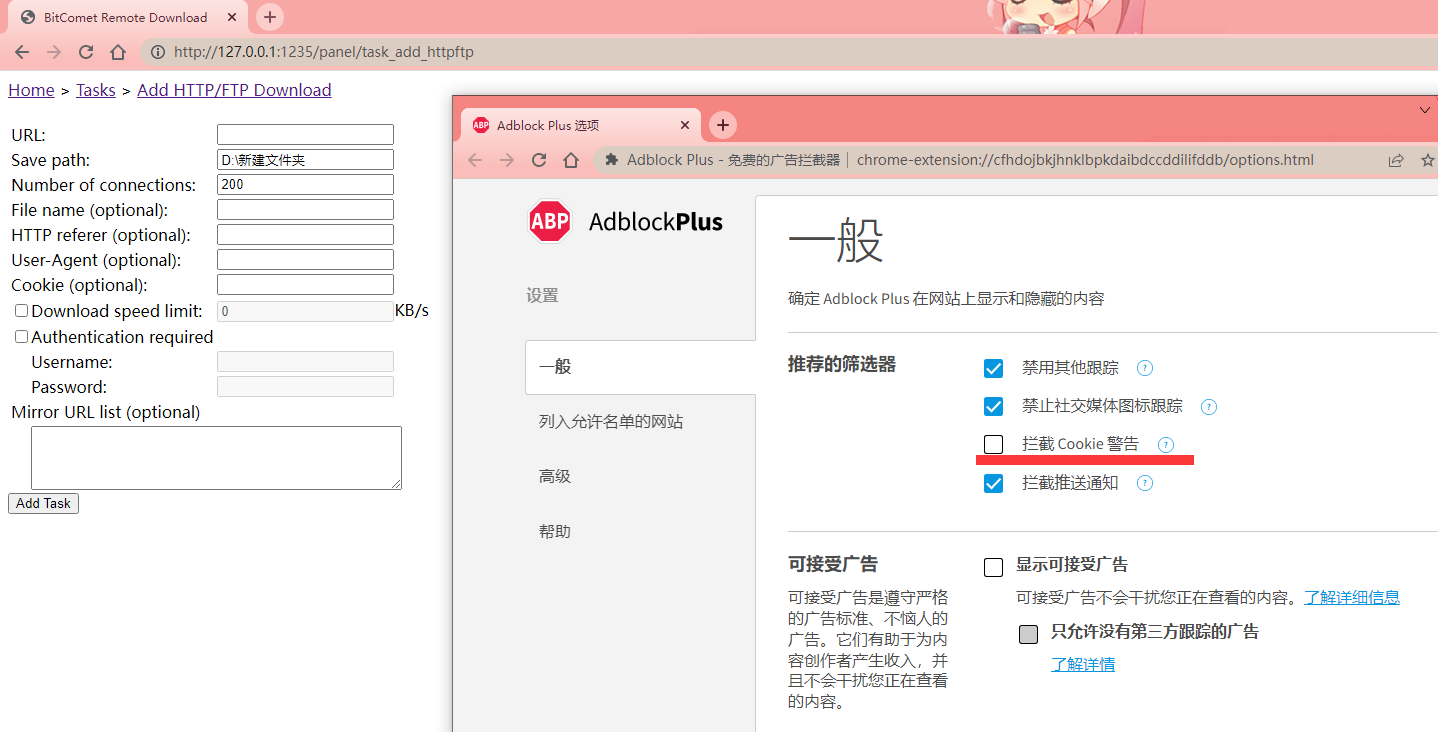Open Add HTTP/FTP Download breadcrumb link
The width and height of the screenshot is (1438, 732).
tap(234, 90)
